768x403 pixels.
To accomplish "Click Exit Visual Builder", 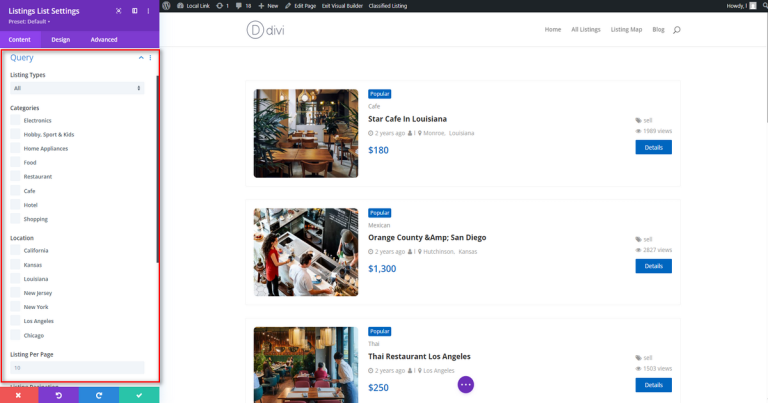I will coord(342,6).
